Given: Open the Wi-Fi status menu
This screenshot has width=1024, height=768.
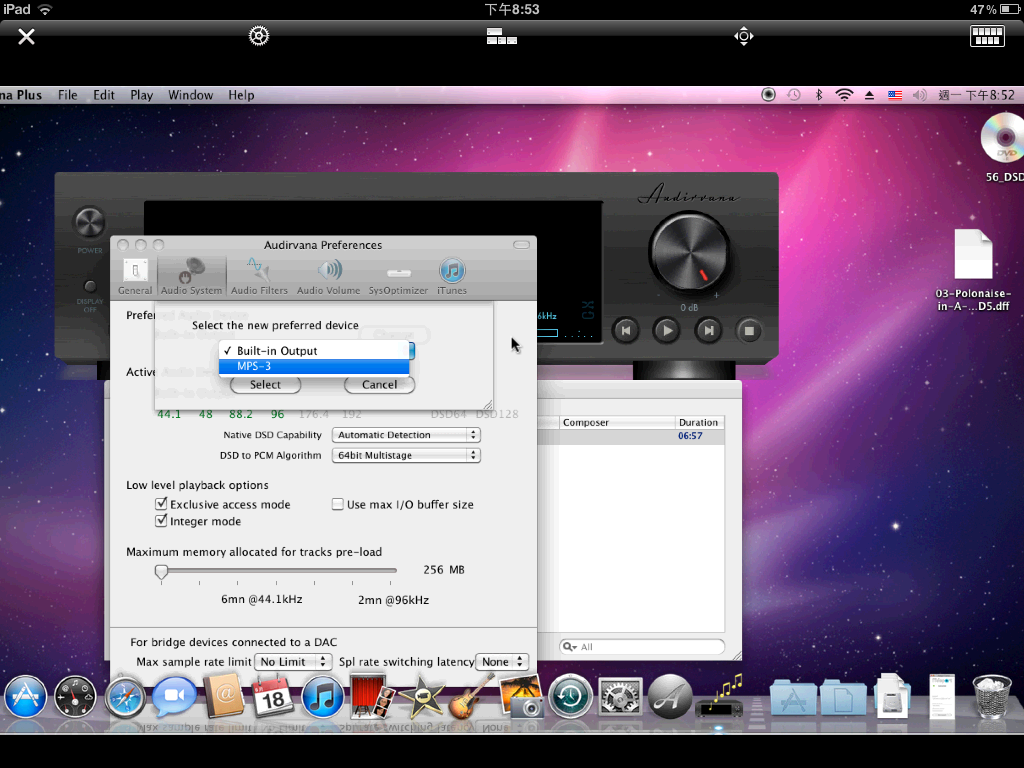Looking at the screenshot, I should (x=844, y=95).
